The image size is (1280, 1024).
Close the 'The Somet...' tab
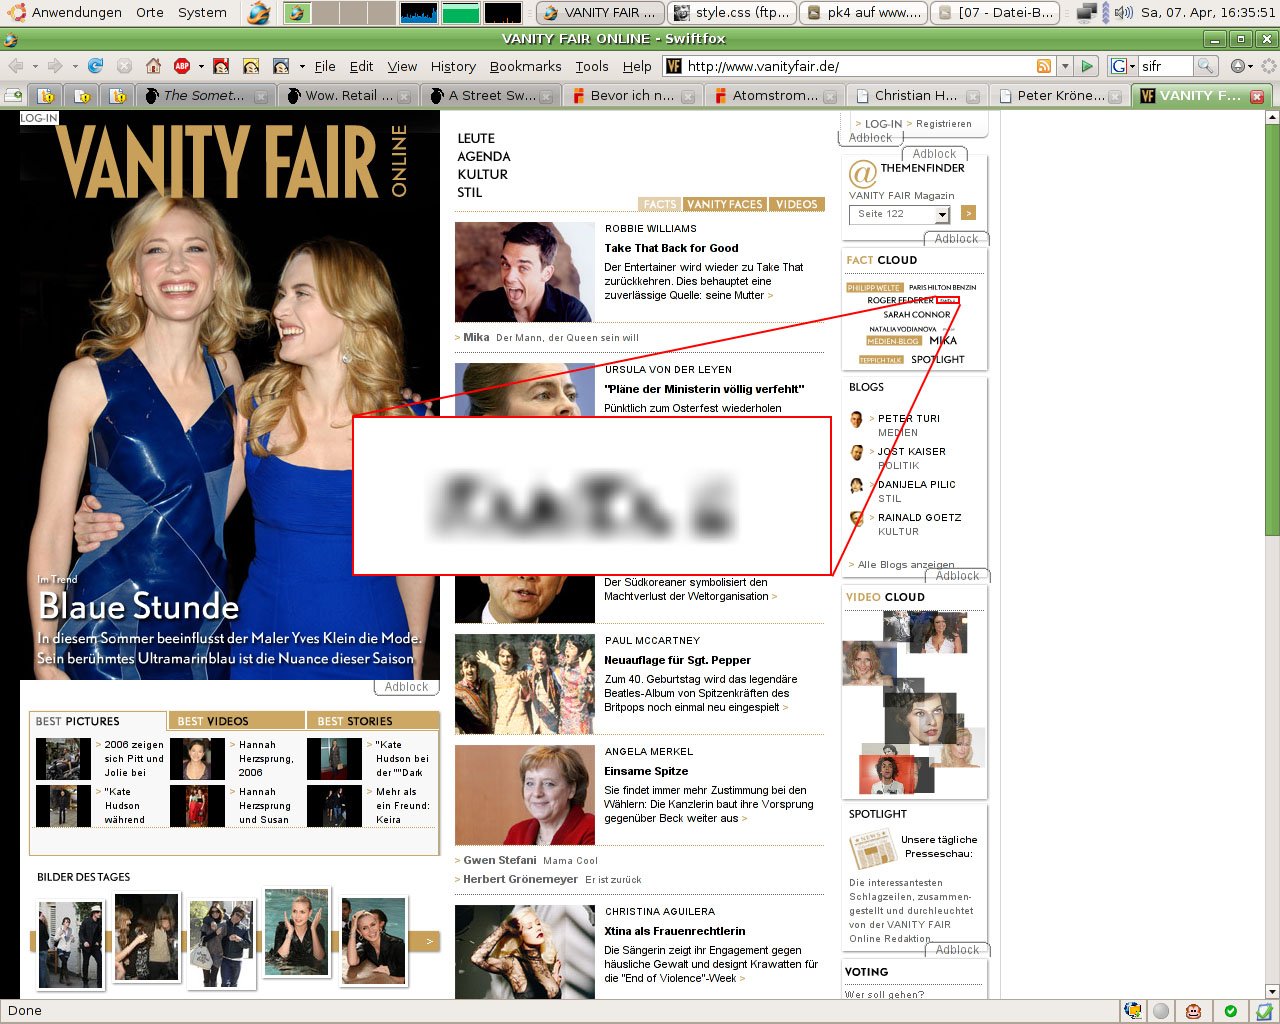tap(260, 96)
